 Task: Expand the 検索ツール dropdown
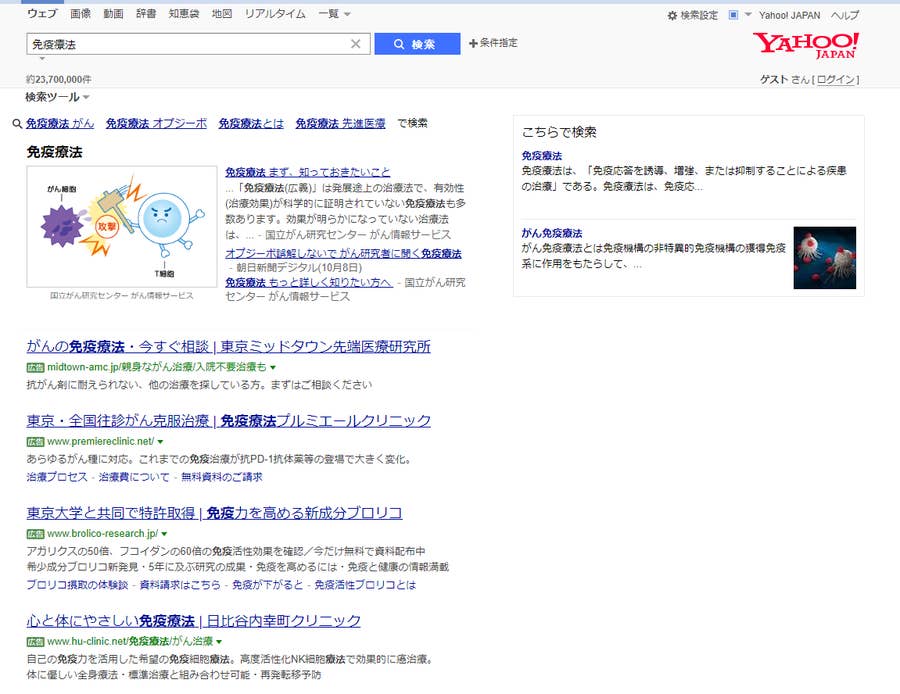(57, 97)
